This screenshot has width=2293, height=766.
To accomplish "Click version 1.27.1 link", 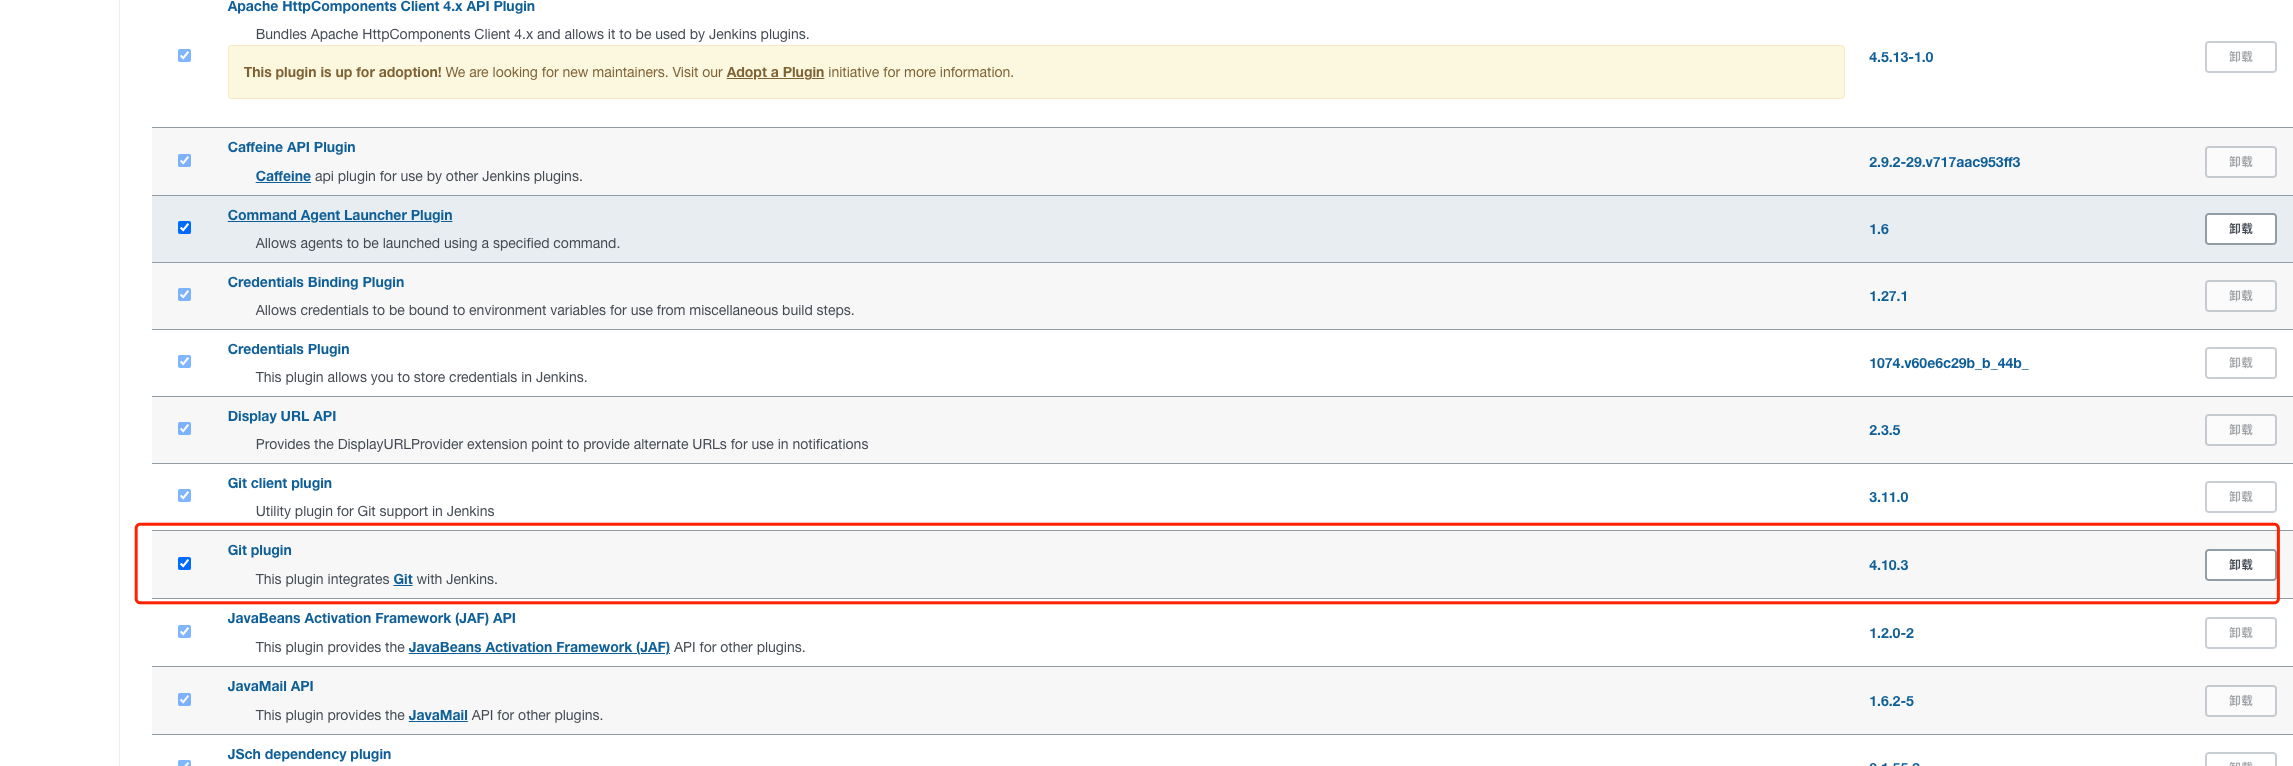I will pos(1888,296).
